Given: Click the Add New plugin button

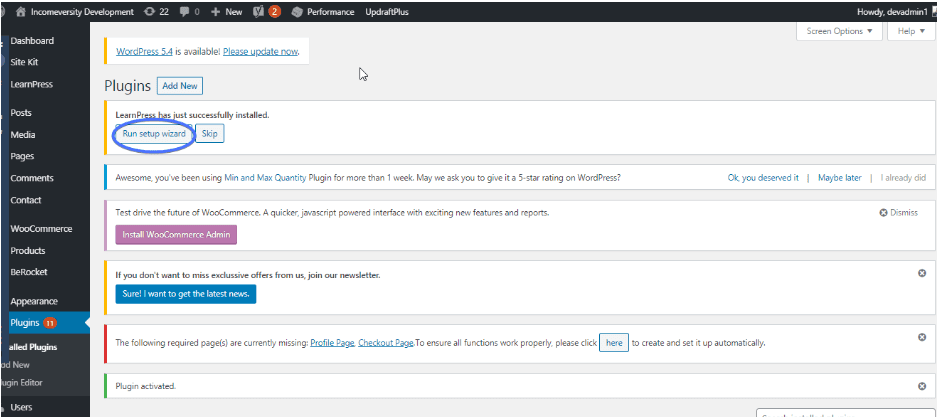Looking at the screenshot, I should tap(180, 86).
